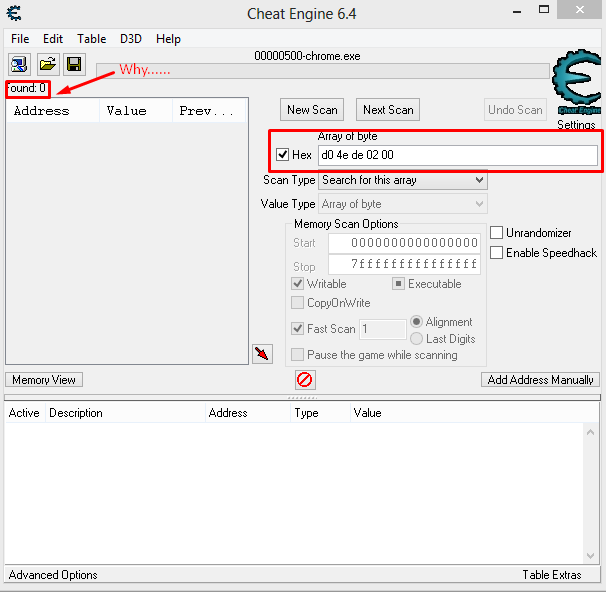Enable the CopyOnWrite checkbox
606x592 pixels.
pyautogui.click(x=297, y=303)
